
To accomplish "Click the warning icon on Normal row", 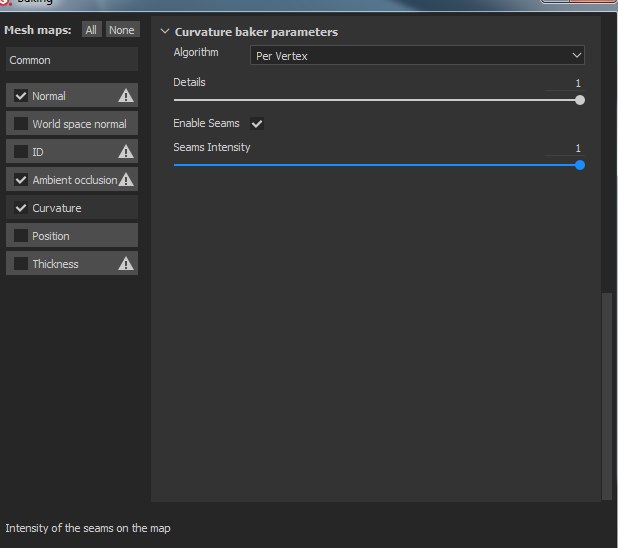I will click(x=126, y=95).
